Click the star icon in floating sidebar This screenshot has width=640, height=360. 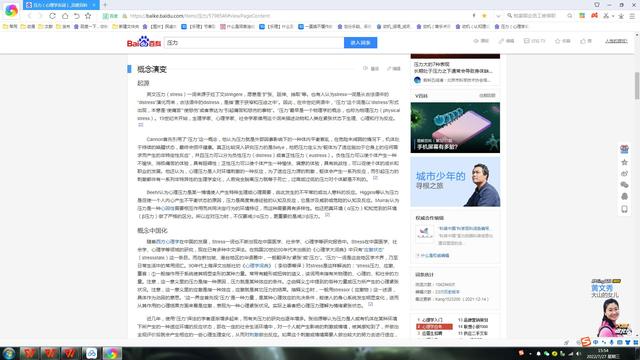624,162
